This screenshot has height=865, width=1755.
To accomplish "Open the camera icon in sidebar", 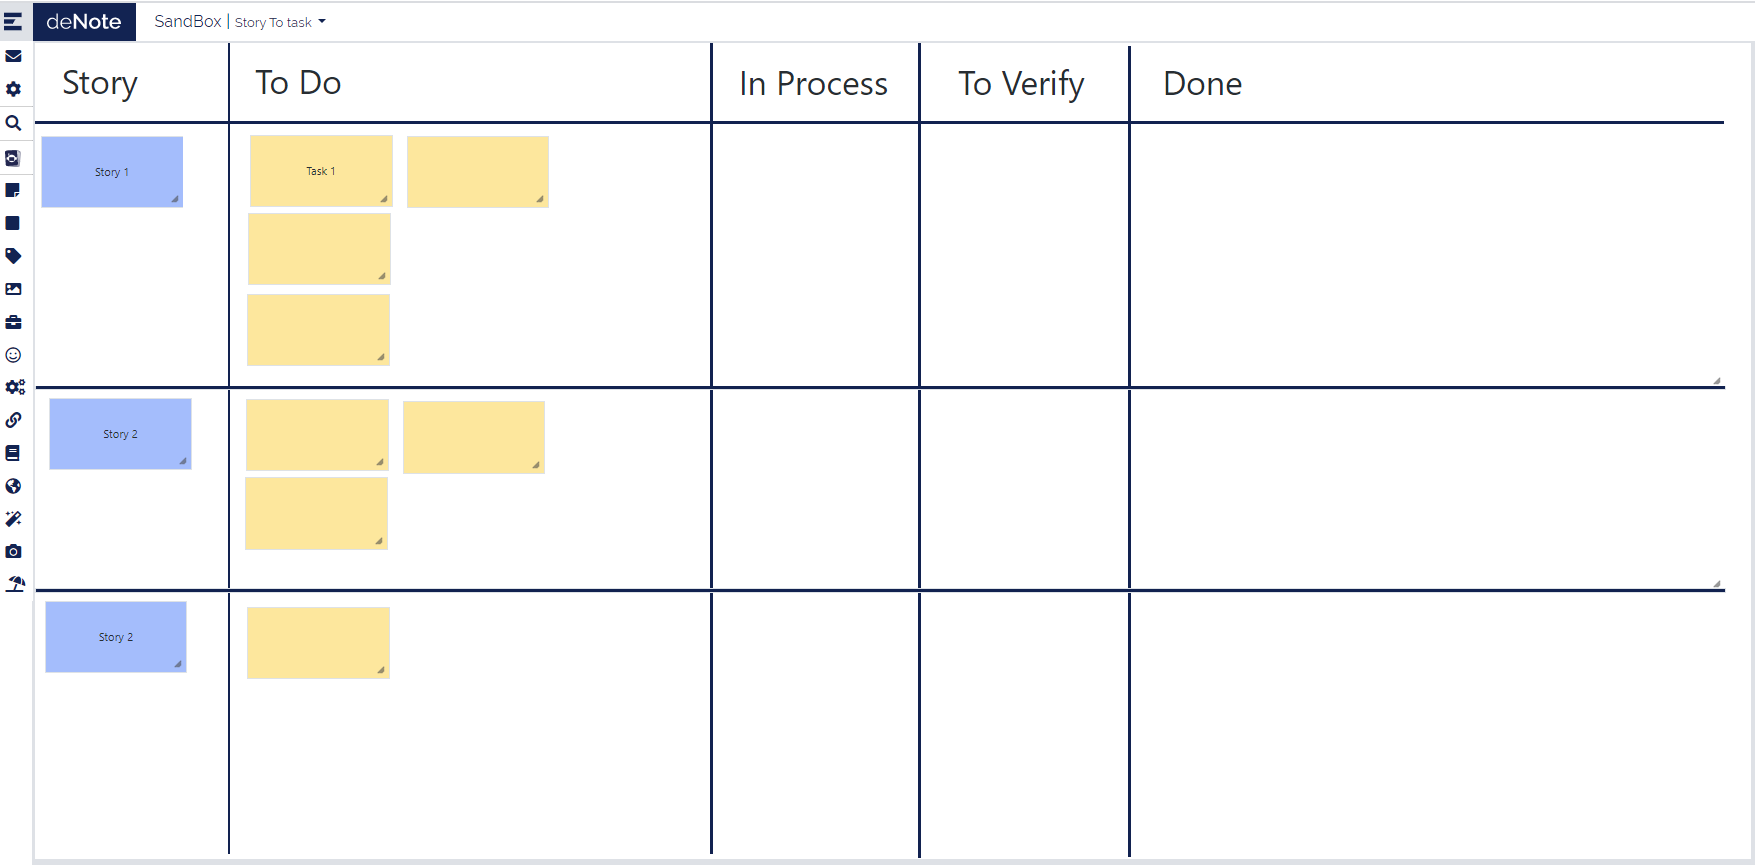I will [13, 551].
